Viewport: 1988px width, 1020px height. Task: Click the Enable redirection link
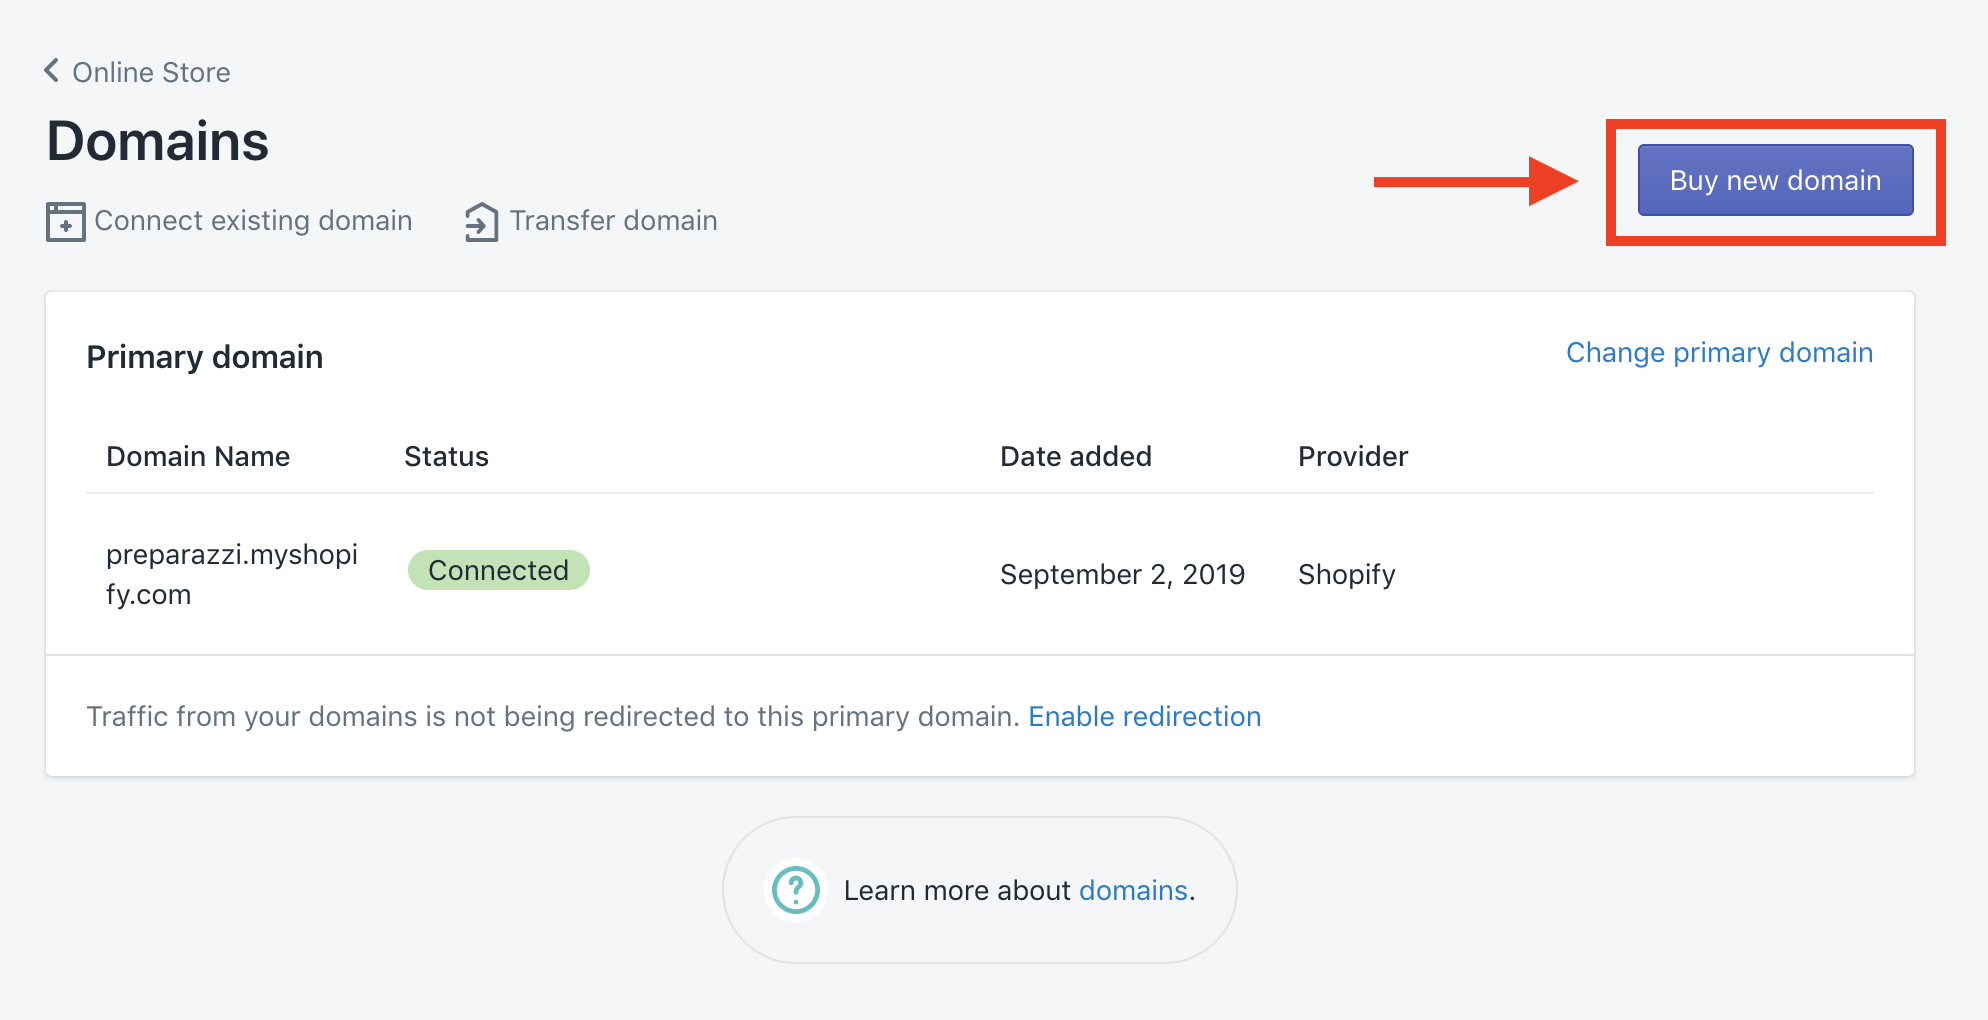tap(1144, 716)
